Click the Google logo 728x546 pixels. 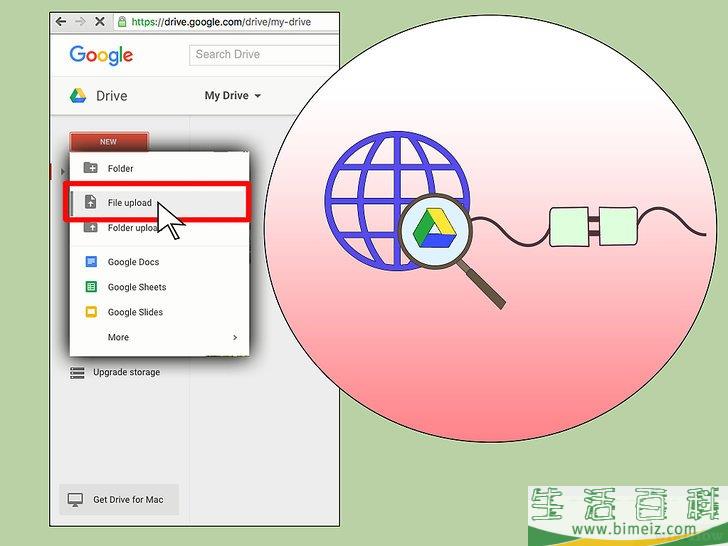click(101, 55)
